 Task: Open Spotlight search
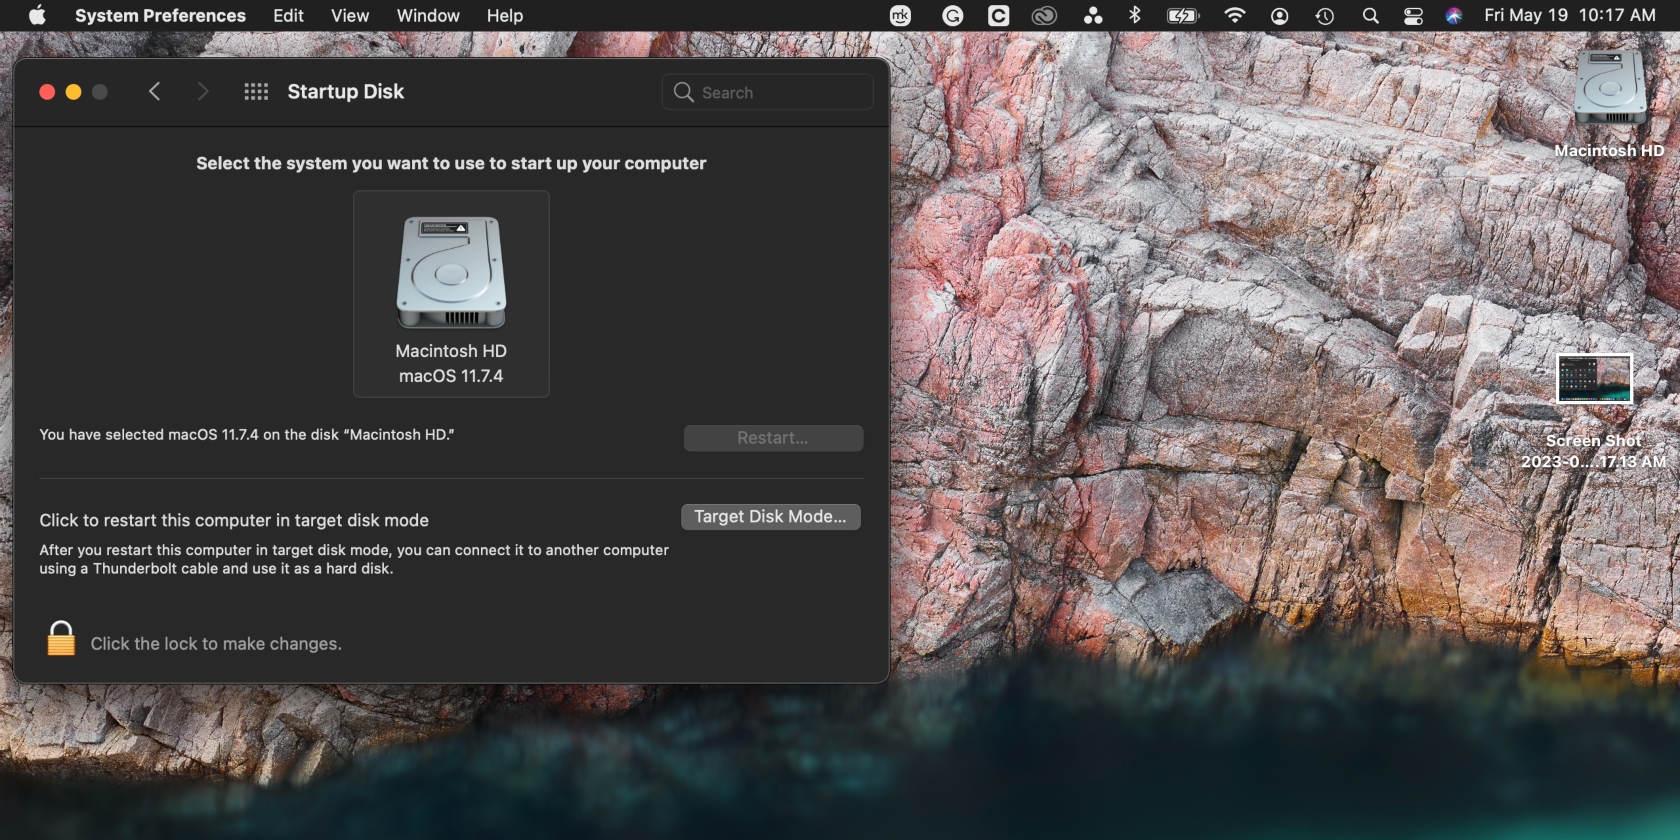pyautogui.click(x=1370, y=15)
